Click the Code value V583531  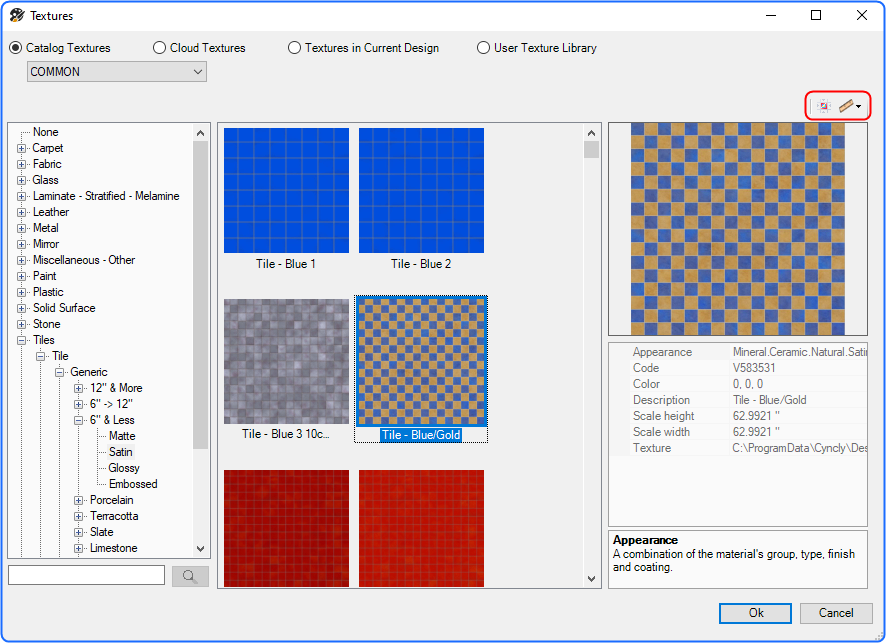(x=754, y=368)
